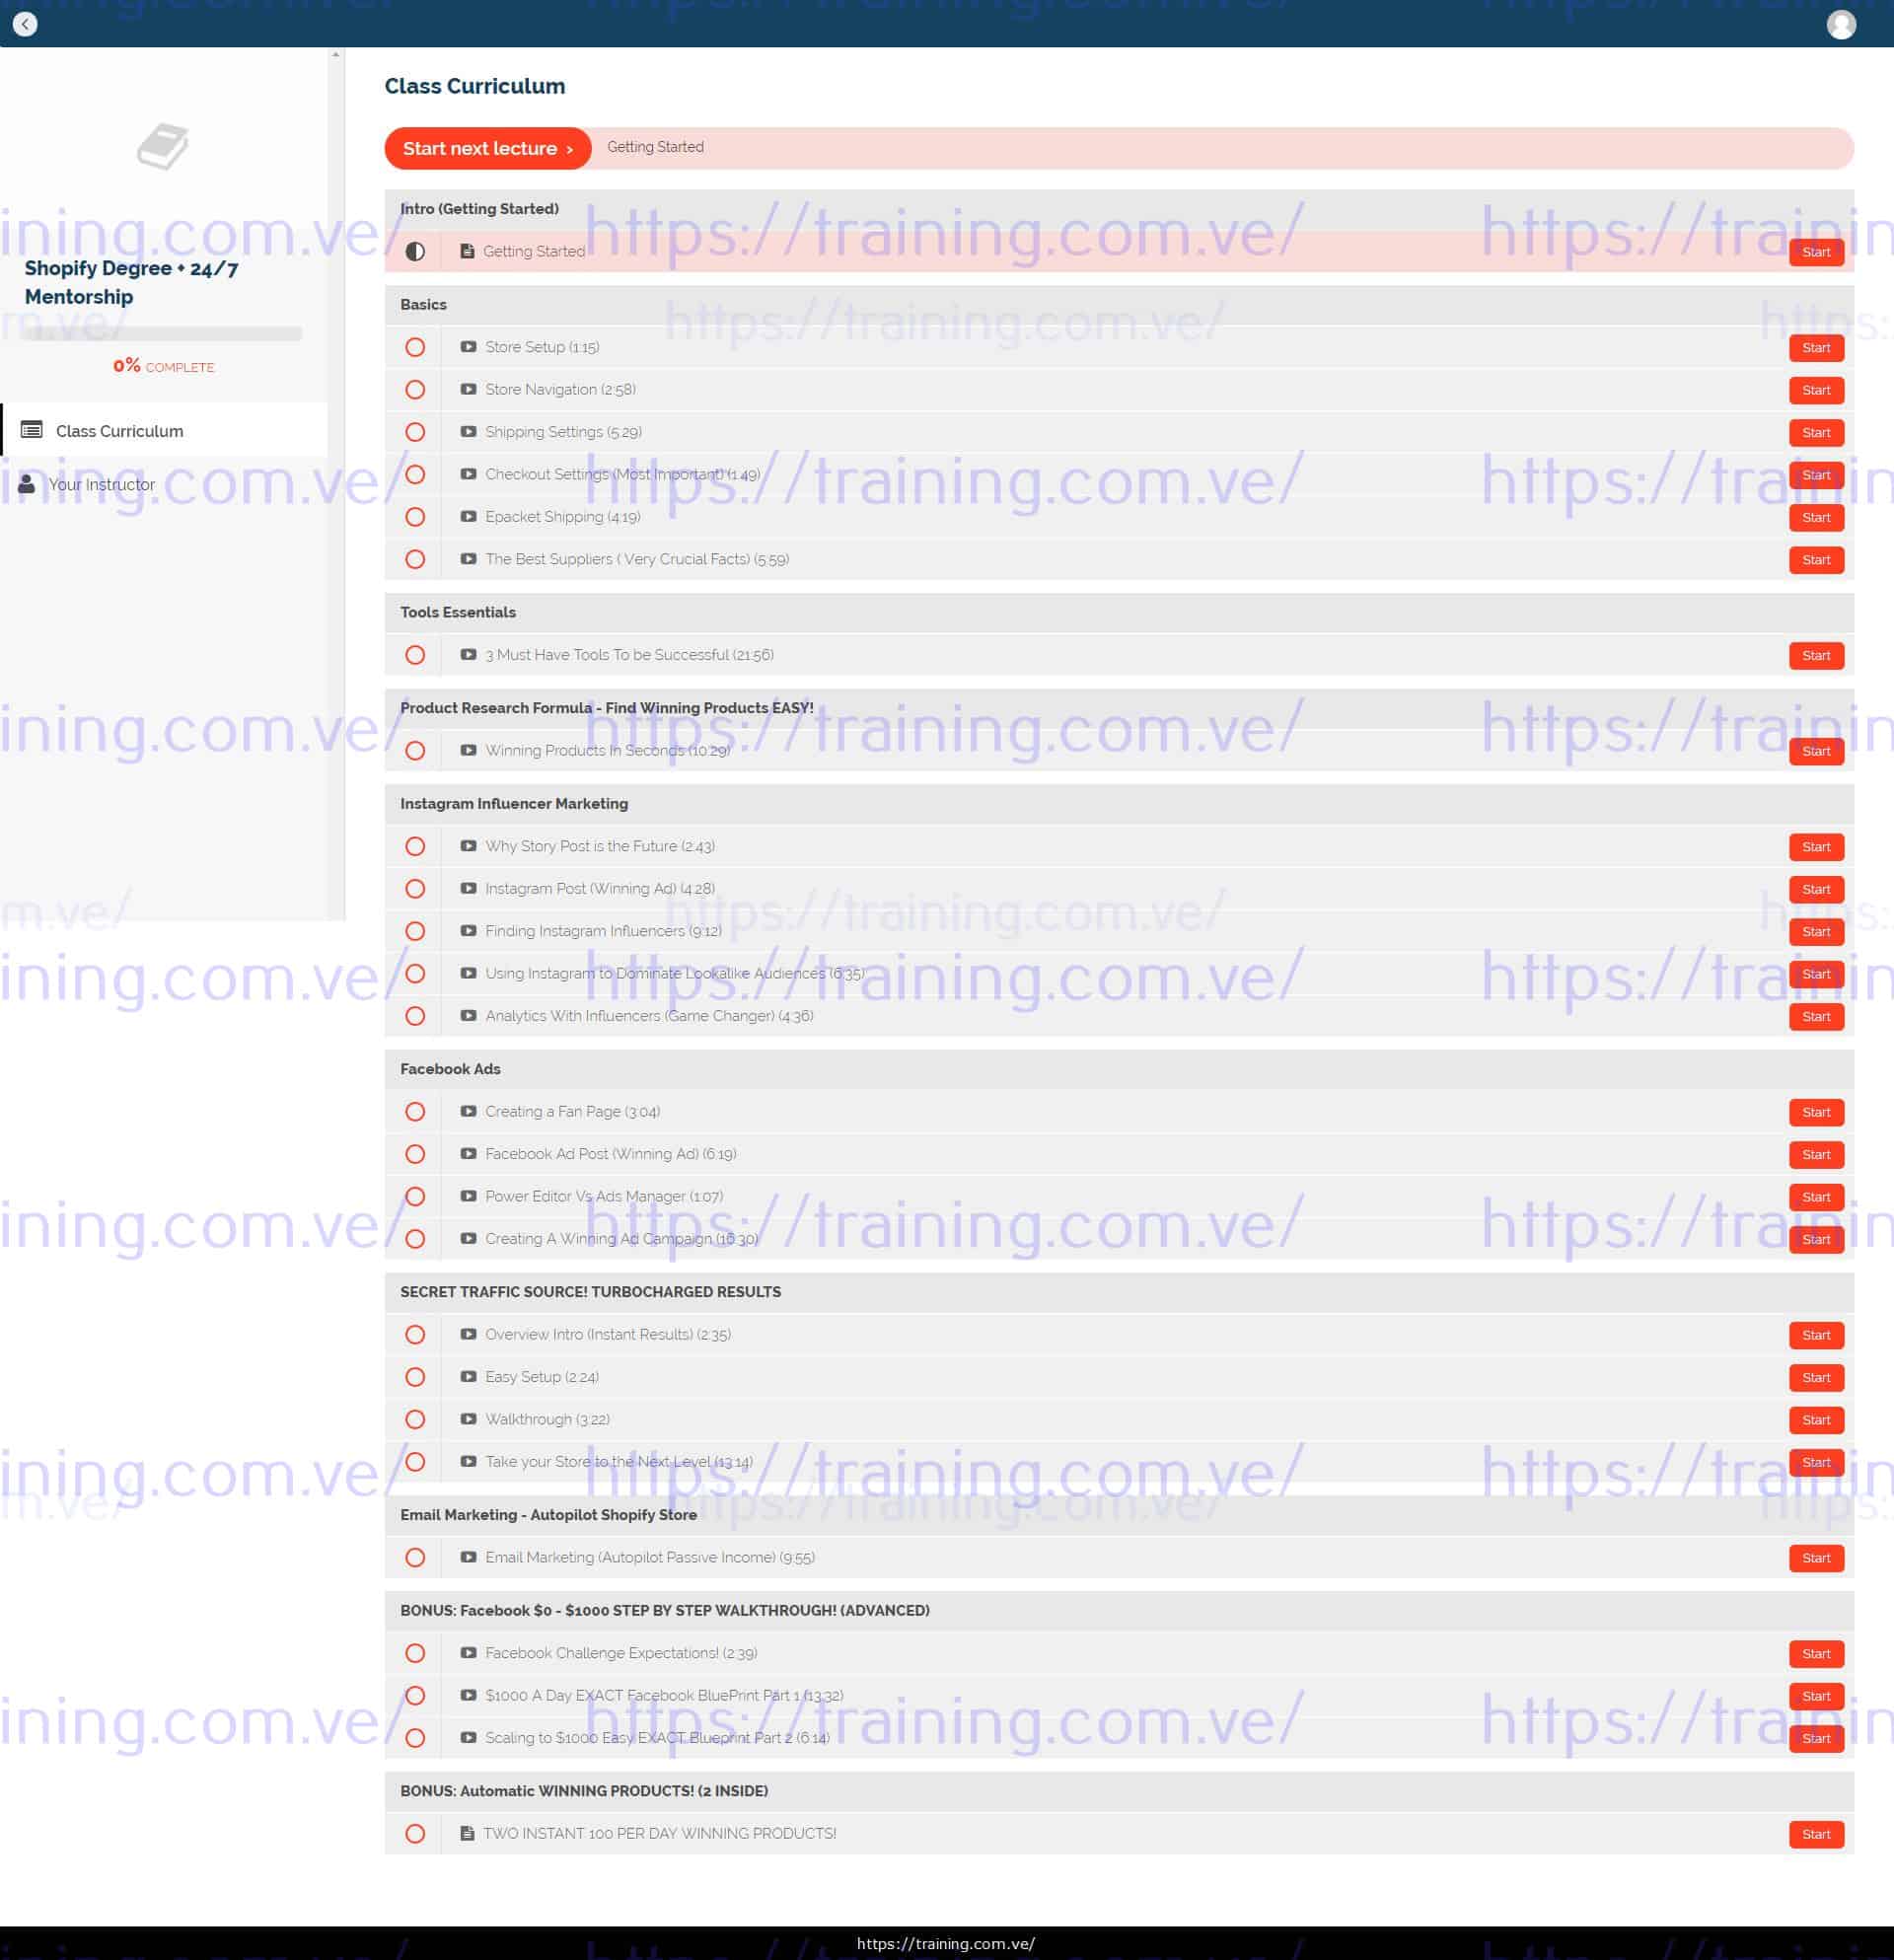1894x1960 pixels.
Task: Click the Shopify Degree + 24/7 Mentorship title
Action: [x=131, y=282]
